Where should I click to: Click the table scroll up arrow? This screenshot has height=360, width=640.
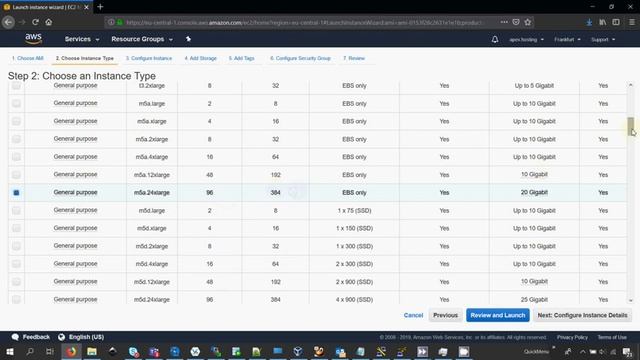pos(631,85)
